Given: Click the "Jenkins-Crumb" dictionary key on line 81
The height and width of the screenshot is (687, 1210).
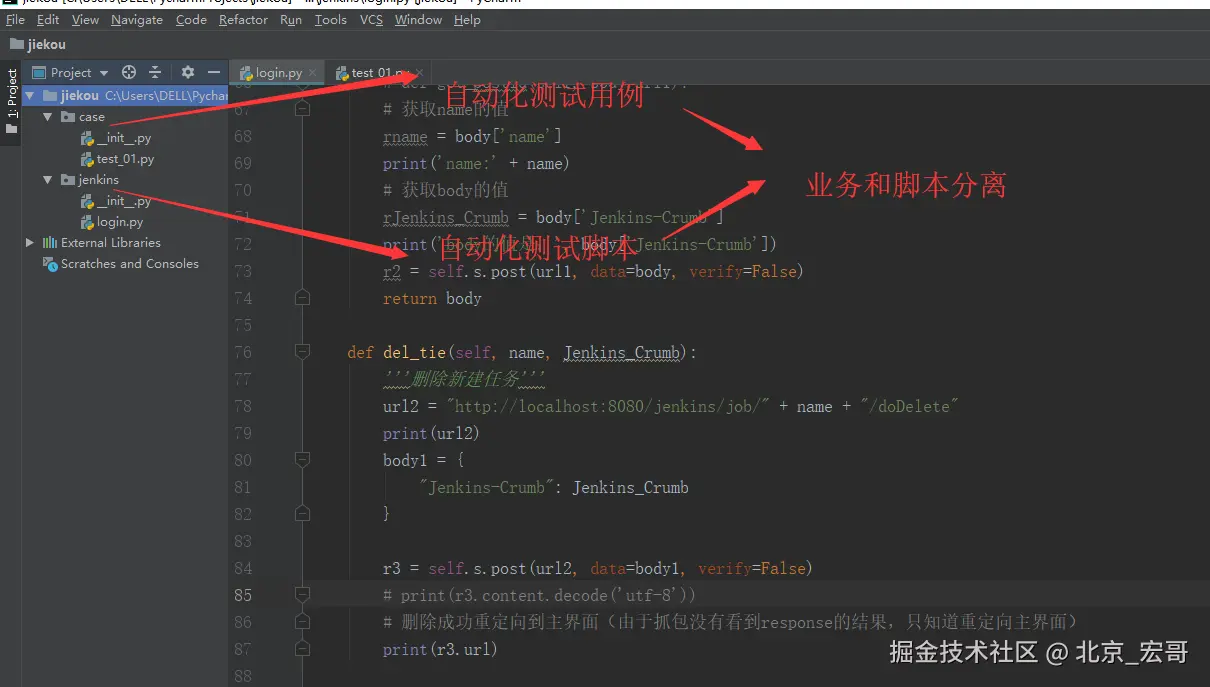Looking at the screenshot, I should pyautogui.click(x=487, y=487).
